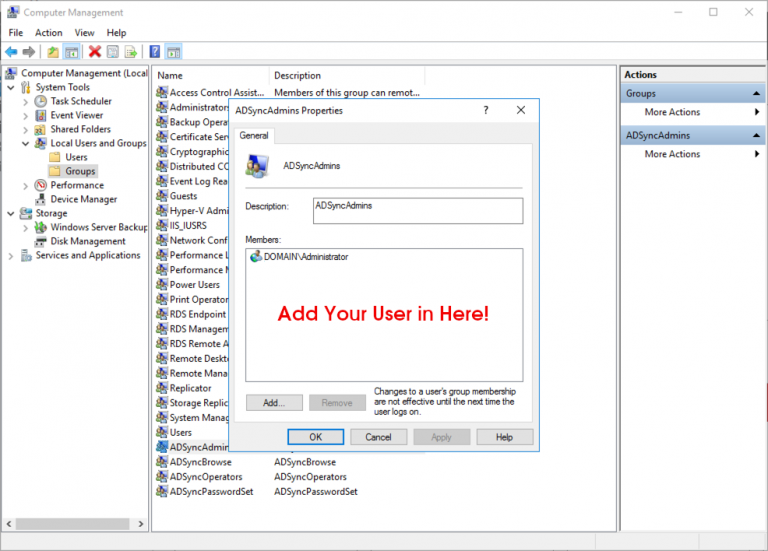Click into the Description text field

417,210
